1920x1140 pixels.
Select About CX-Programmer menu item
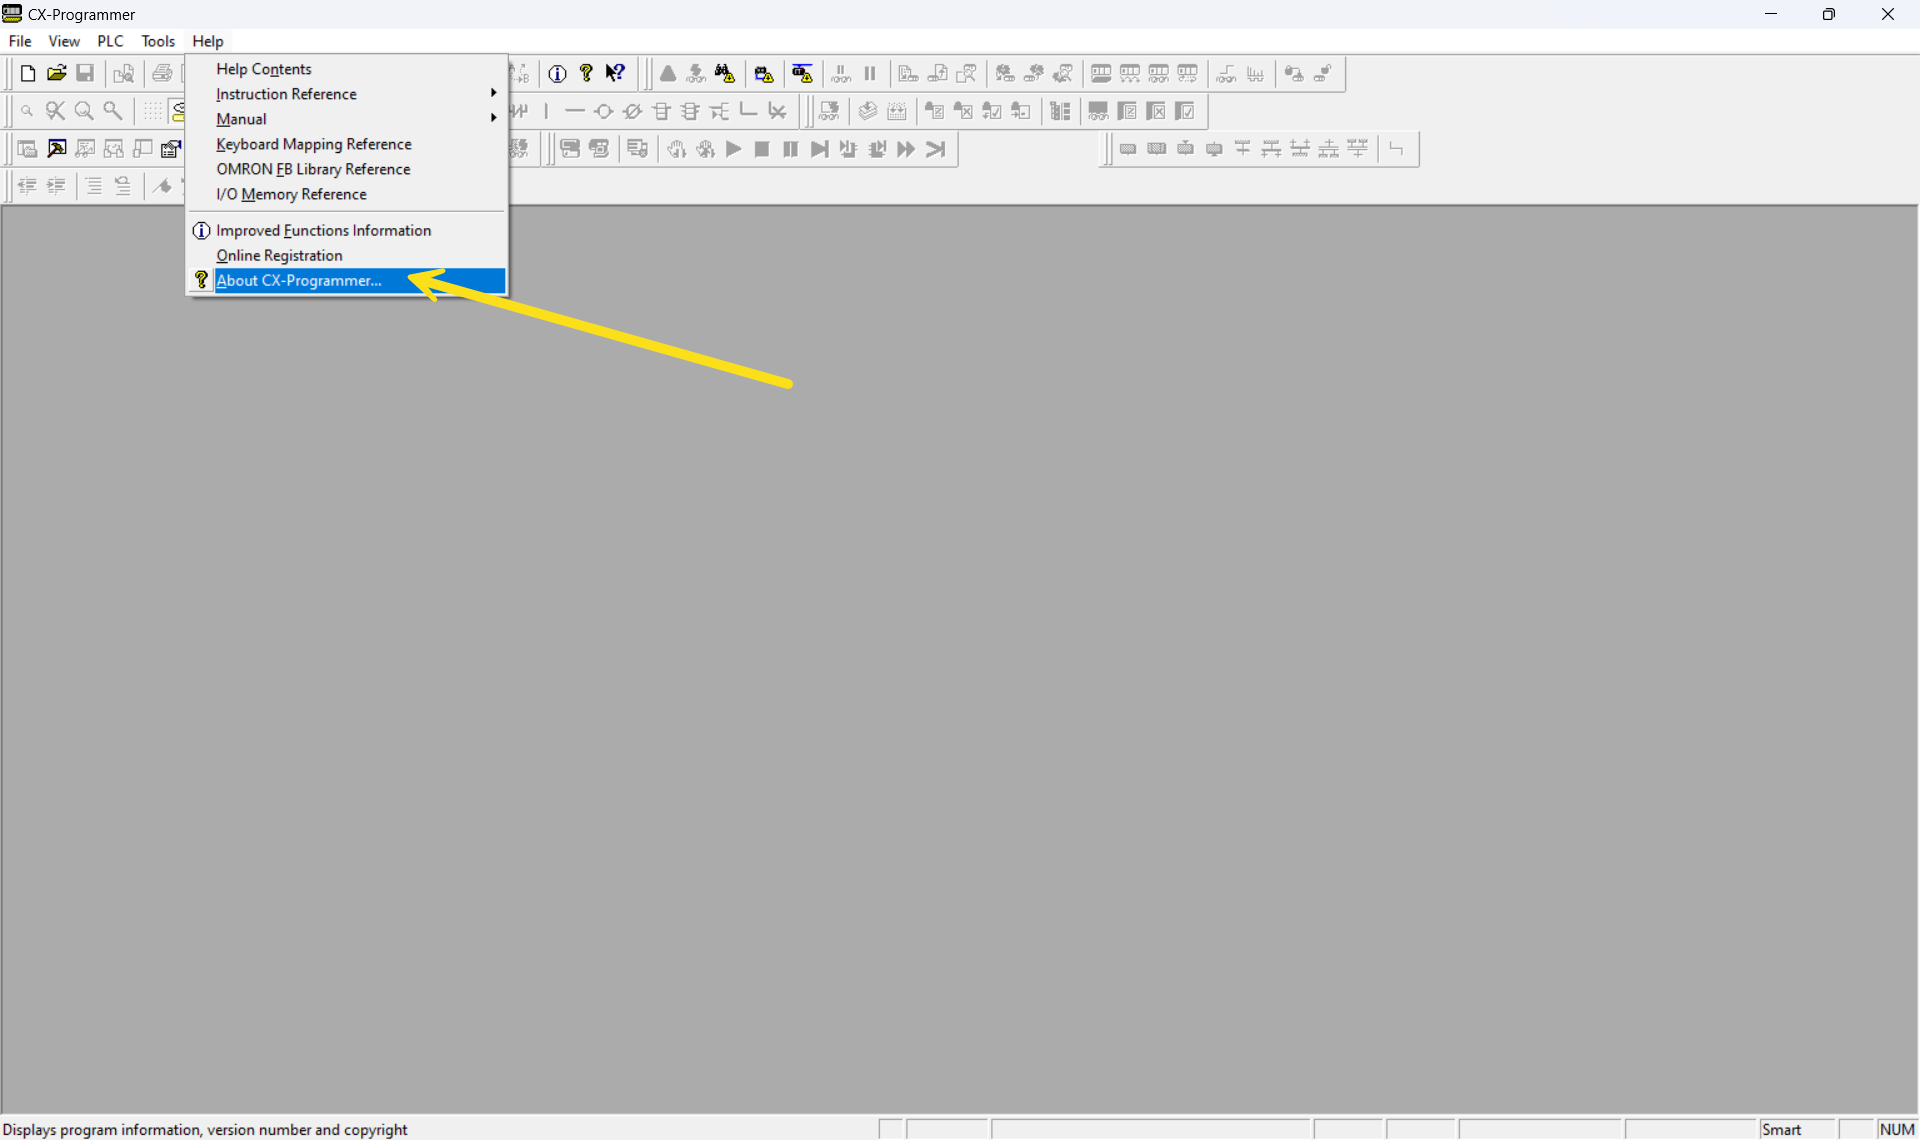tap(298, 281)
